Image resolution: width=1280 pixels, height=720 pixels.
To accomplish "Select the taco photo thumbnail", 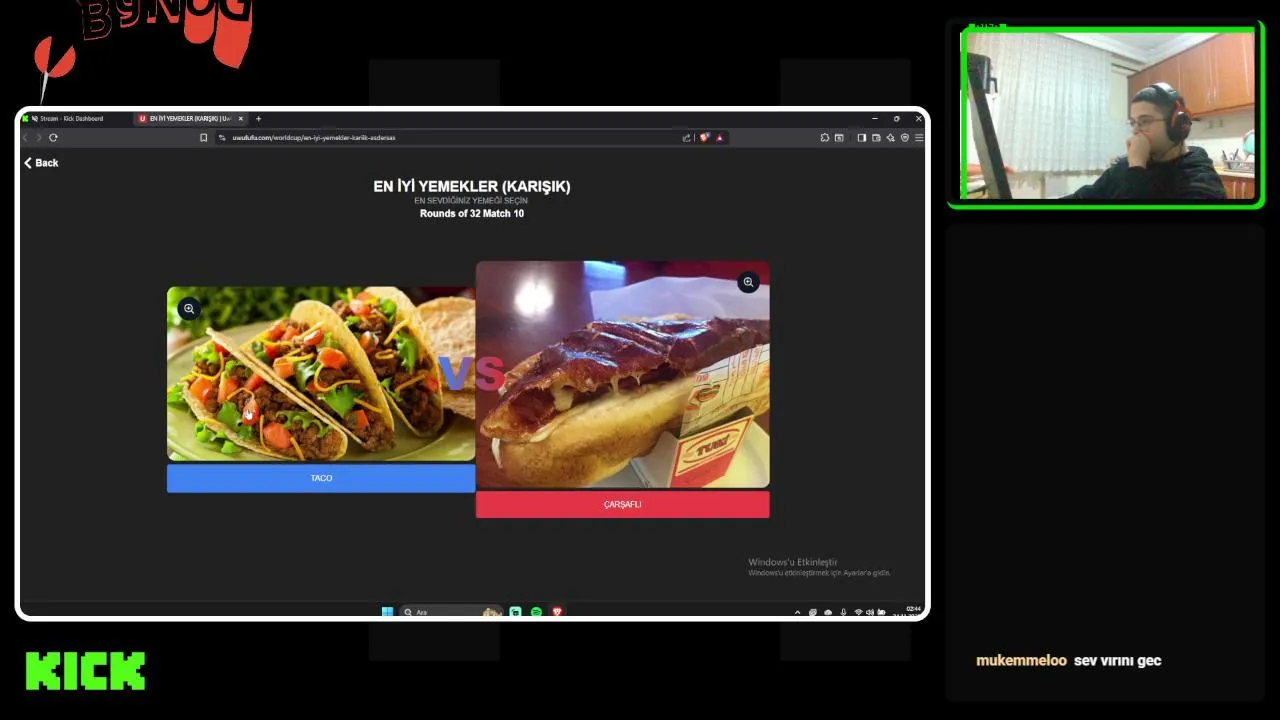I will pyautogui.click(x=321, y=374).
